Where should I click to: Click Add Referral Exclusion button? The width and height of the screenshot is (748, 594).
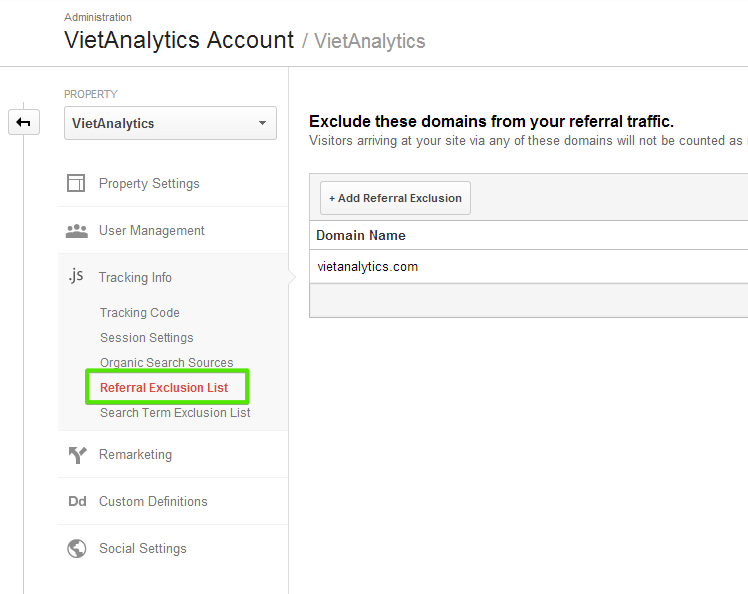[395, 198]
